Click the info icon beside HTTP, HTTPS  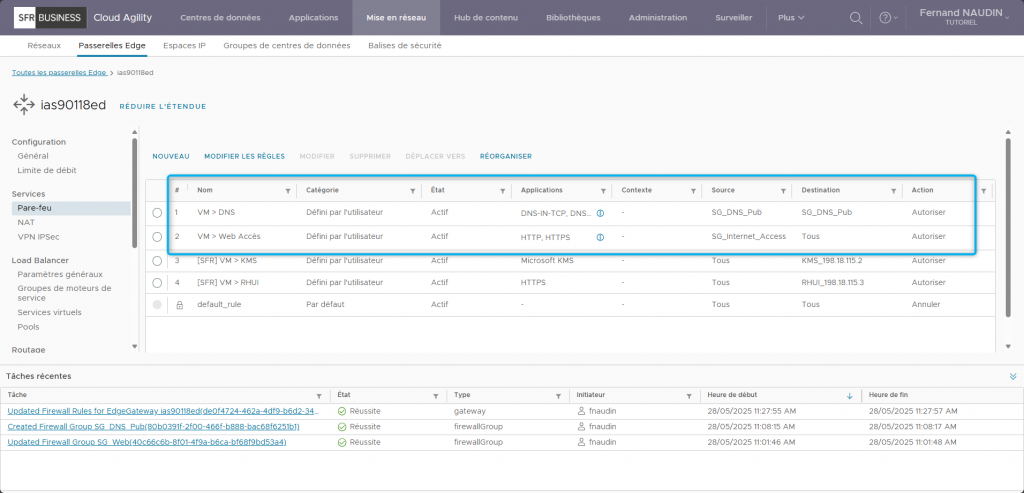click(x=600, y=237)
